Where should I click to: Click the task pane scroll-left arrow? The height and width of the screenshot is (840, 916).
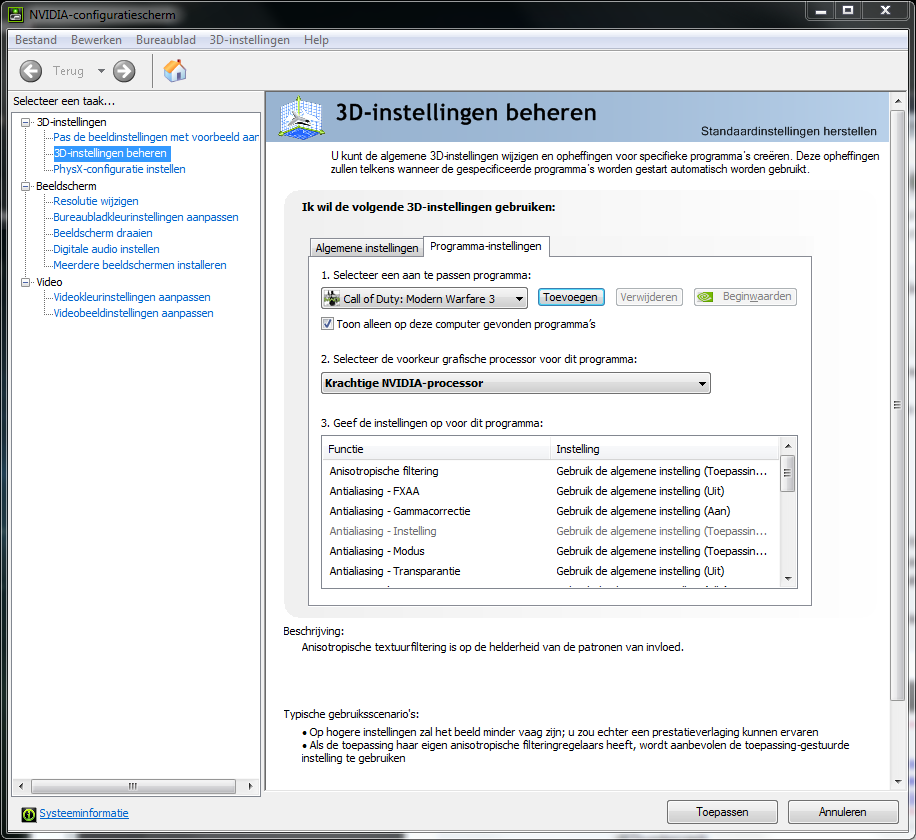[x=20, y=786]
